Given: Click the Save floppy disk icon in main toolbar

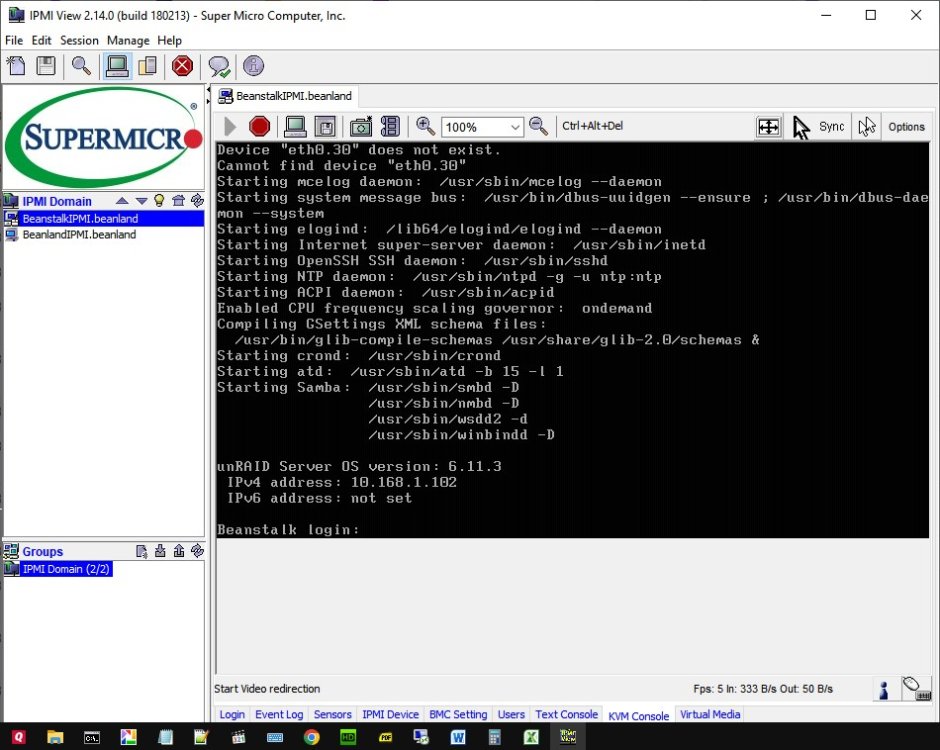Looking at the screenshot, I should pyautogui.click(x=46, y=66).
